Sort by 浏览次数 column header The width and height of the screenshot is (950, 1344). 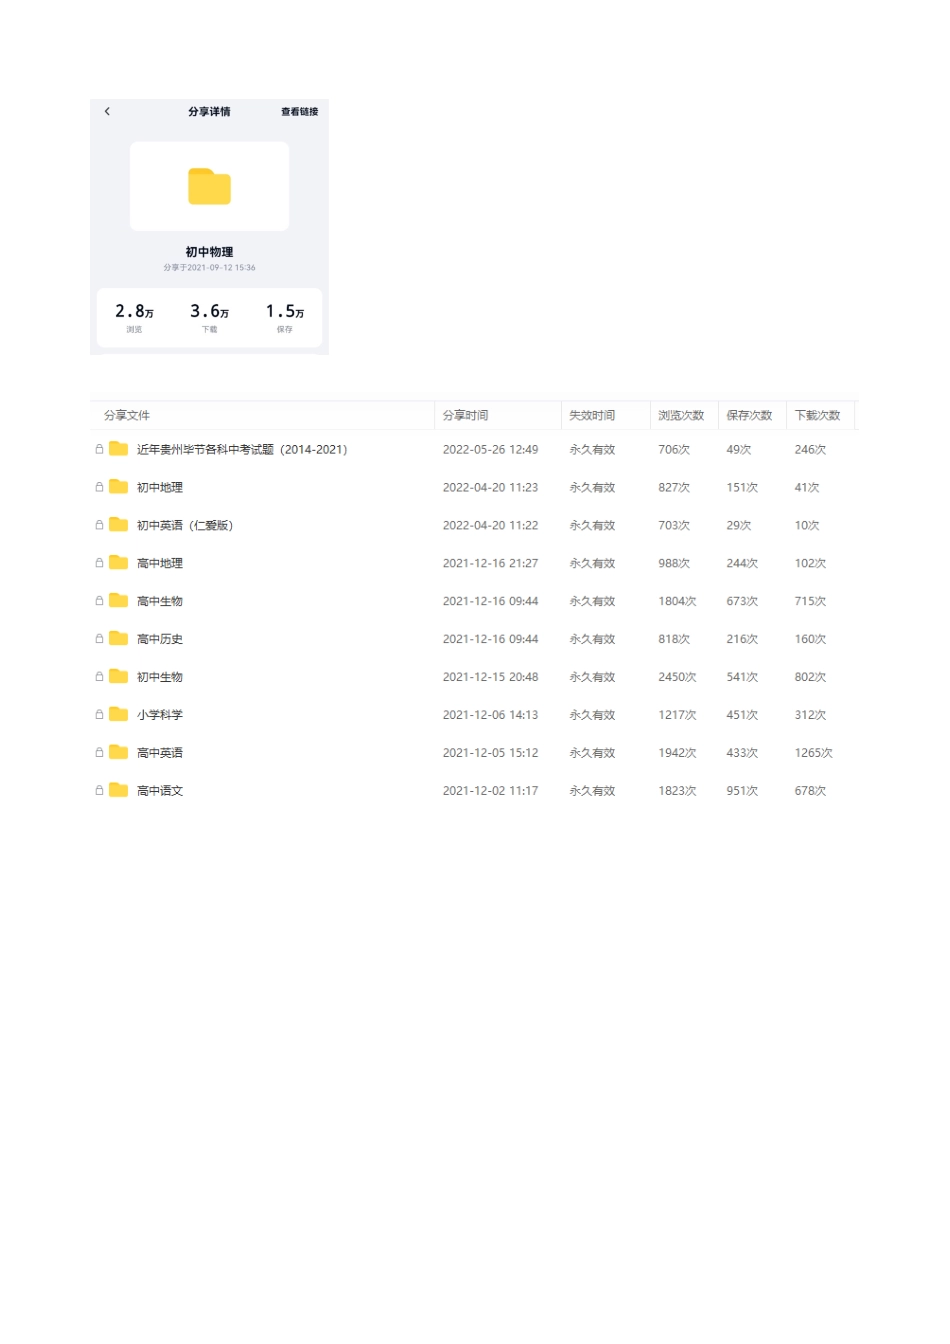pyautogui.click(x=680, y=415)
